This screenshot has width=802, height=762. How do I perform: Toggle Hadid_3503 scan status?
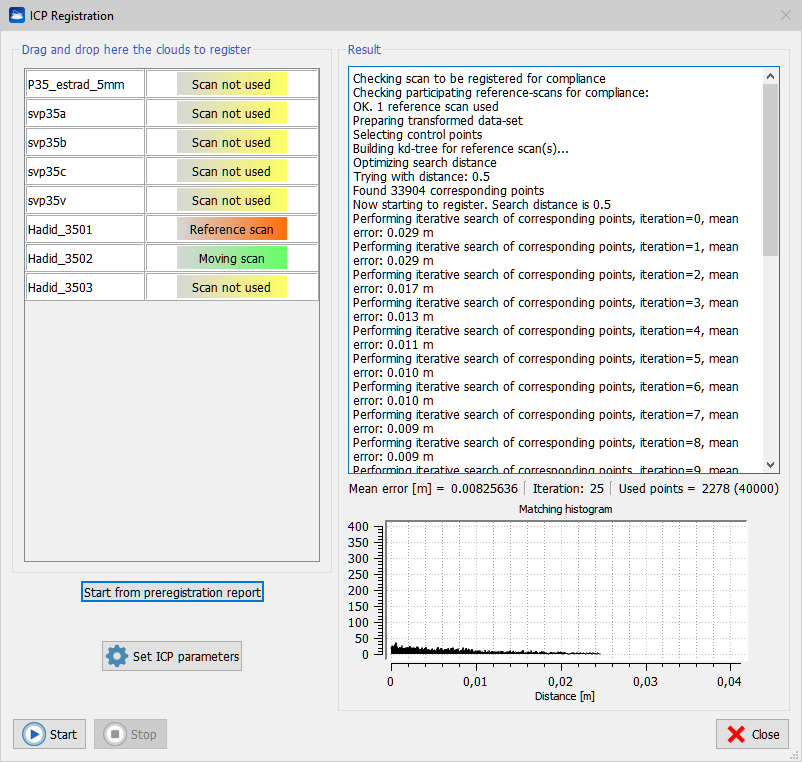point(232,287)
